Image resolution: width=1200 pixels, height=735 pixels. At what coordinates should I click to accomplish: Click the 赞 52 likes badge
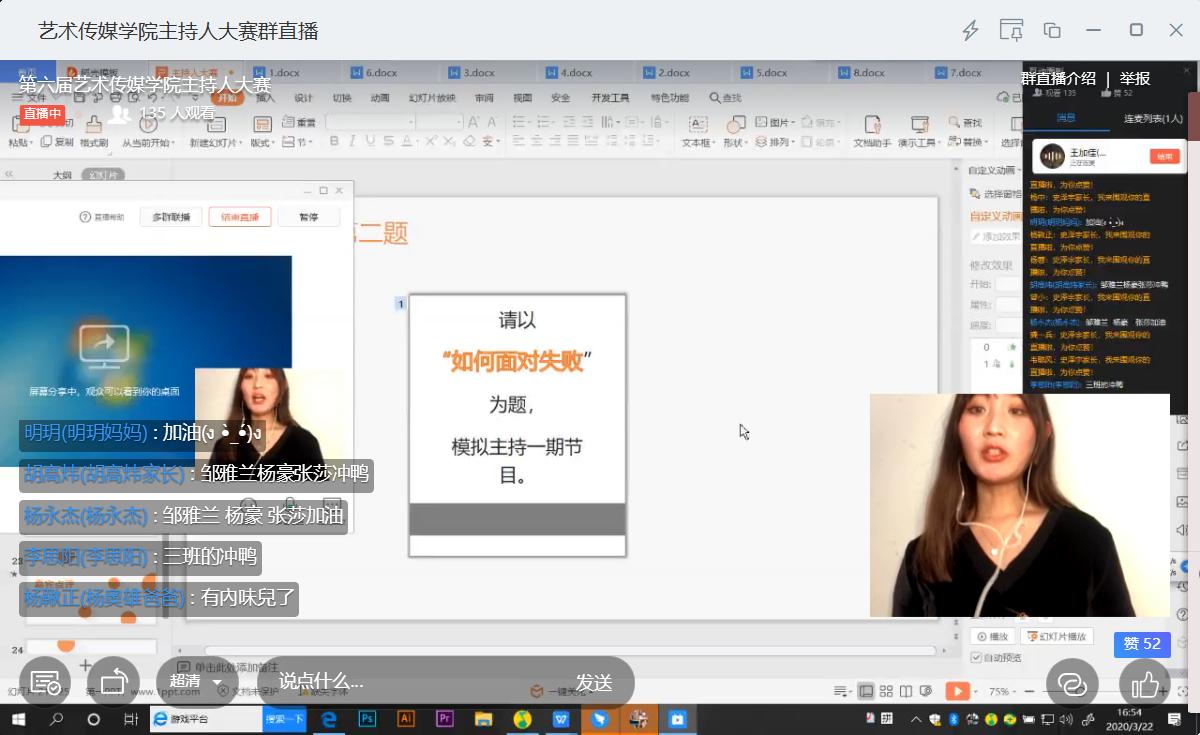point(1142,644)
